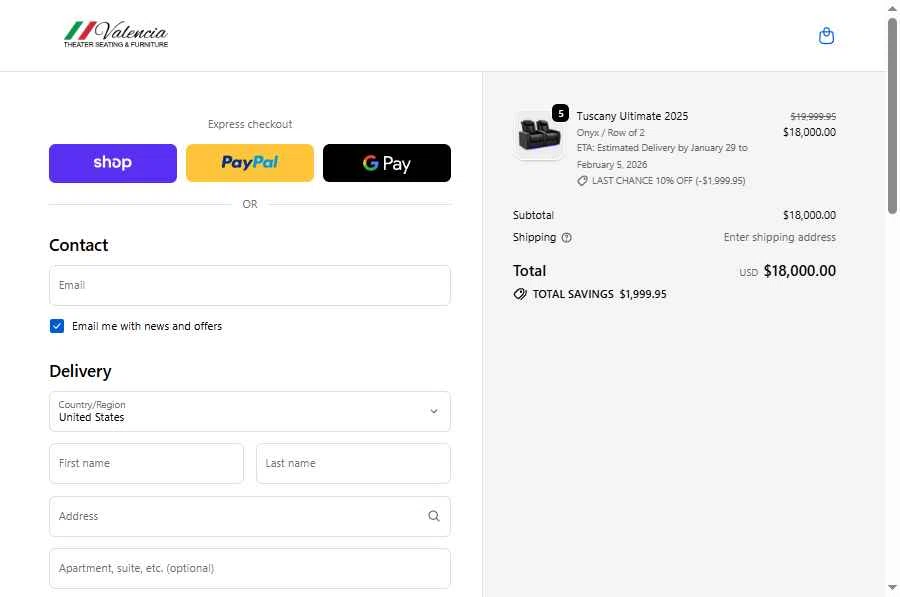Click the Valencia Theater Seating logo

click(x=116, y=34)
